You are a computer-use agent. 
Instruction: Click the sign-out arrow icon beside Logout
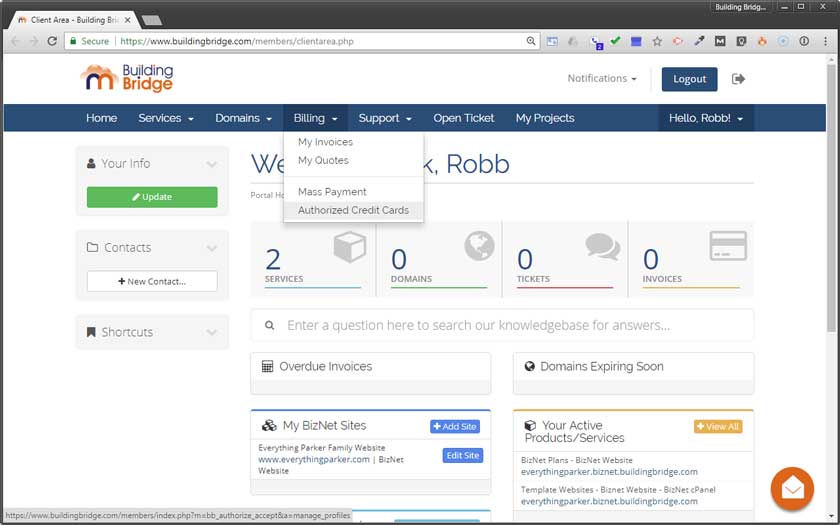(x=738, y=79)
